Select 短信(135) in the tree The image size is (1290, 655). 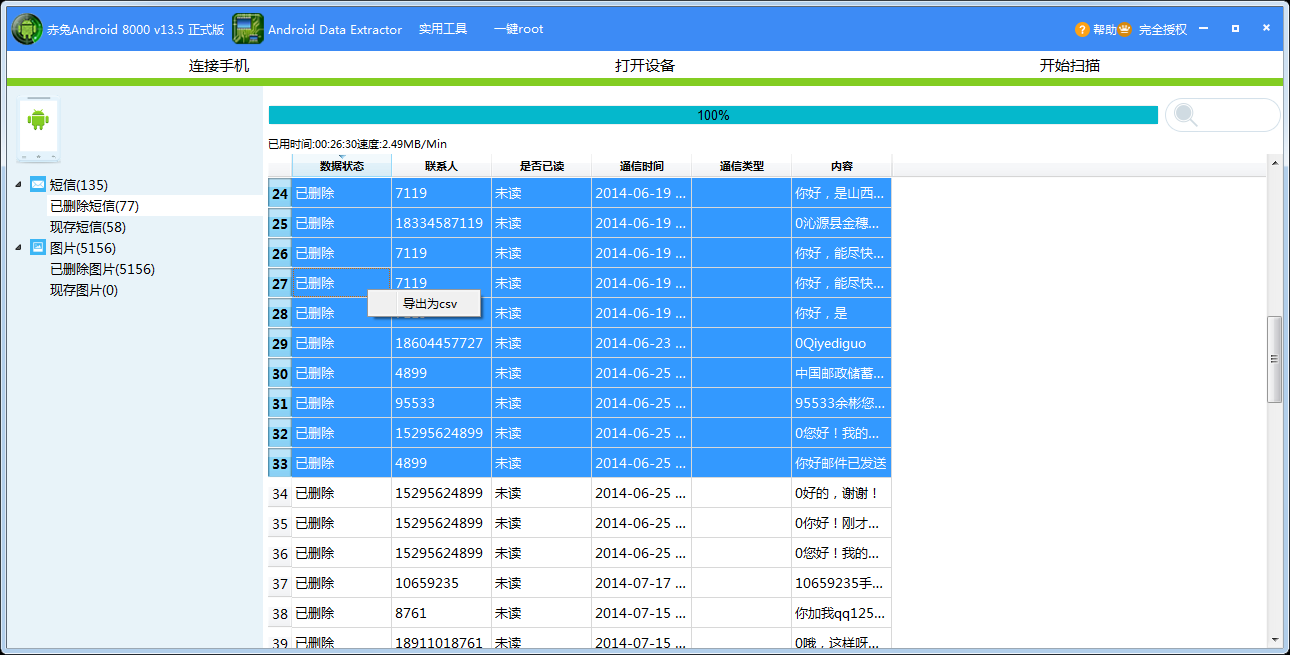coord(79,185)
